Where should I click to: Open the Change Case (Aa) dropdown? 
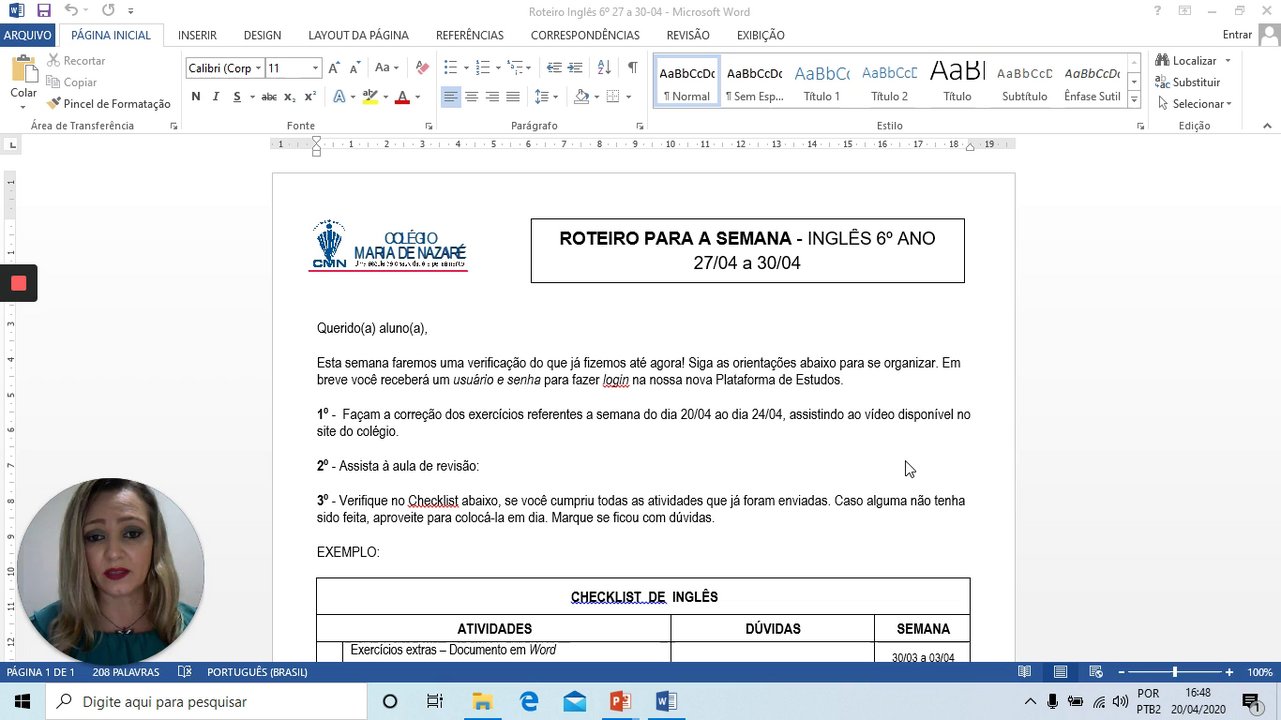point(386,68)
